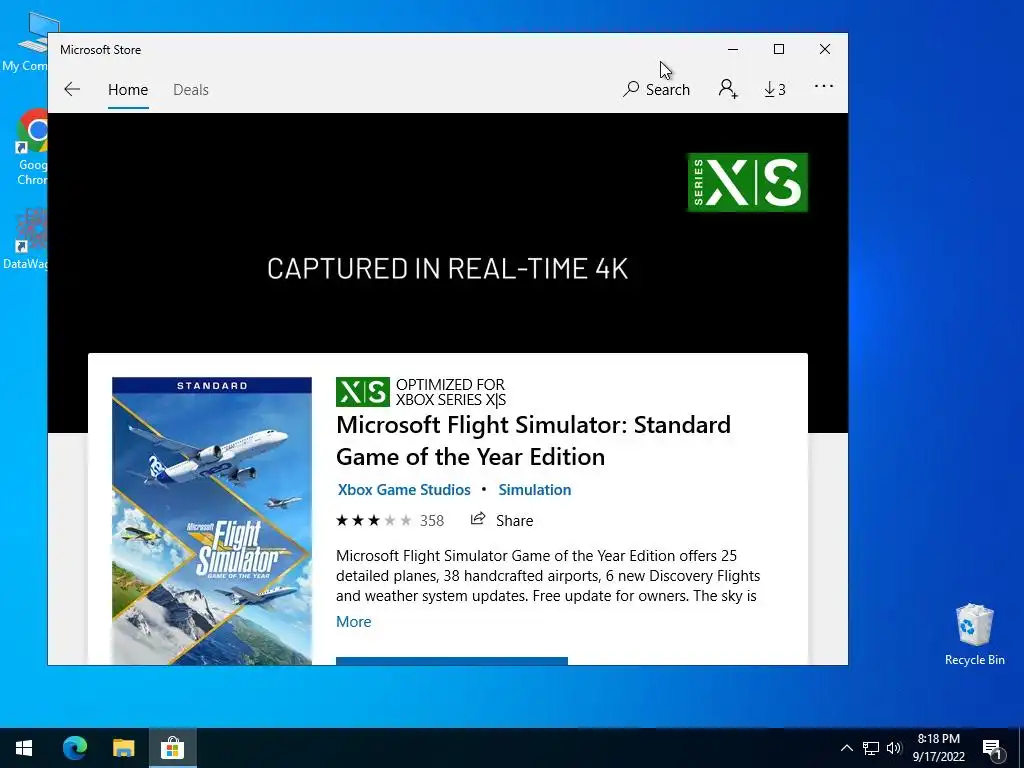Expand the description with More

(353, 622)
